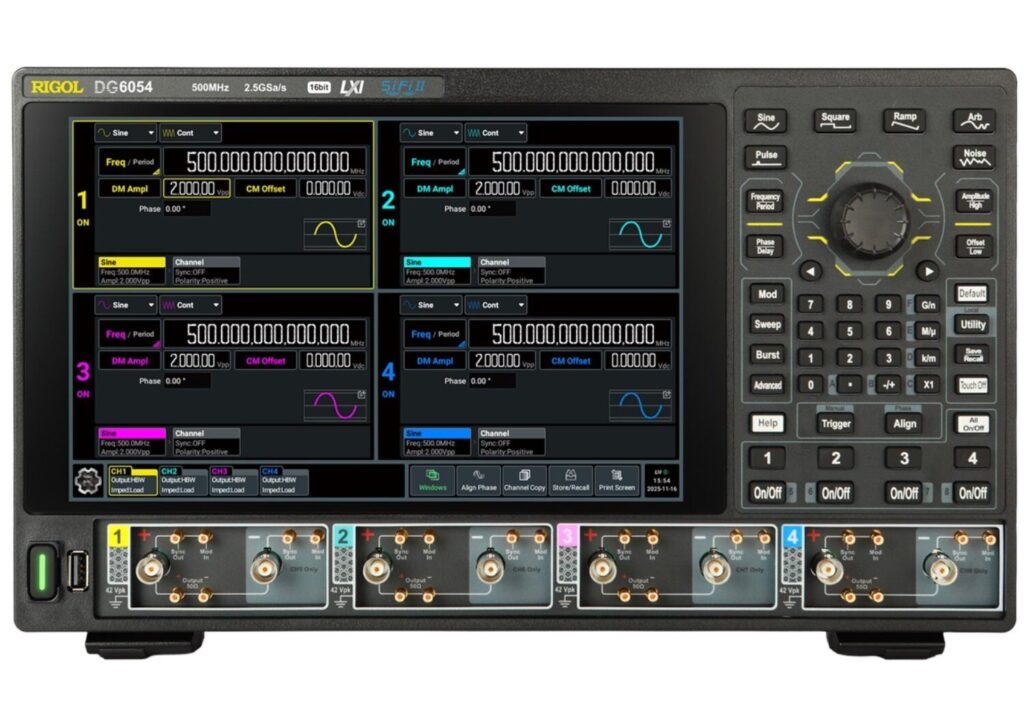Switch Freq / Period toggle in channel 1
The image size is (1024, 724).
[x=129, y=162]
